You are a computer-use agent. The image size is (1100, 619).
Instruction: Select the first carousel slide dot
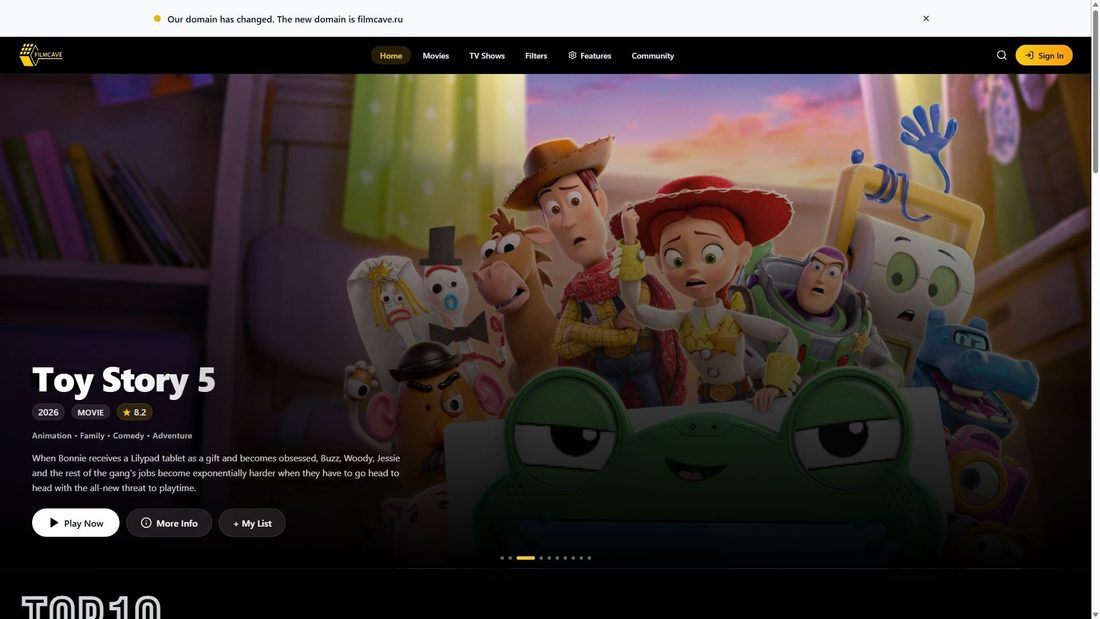click(x=502, y=558)
